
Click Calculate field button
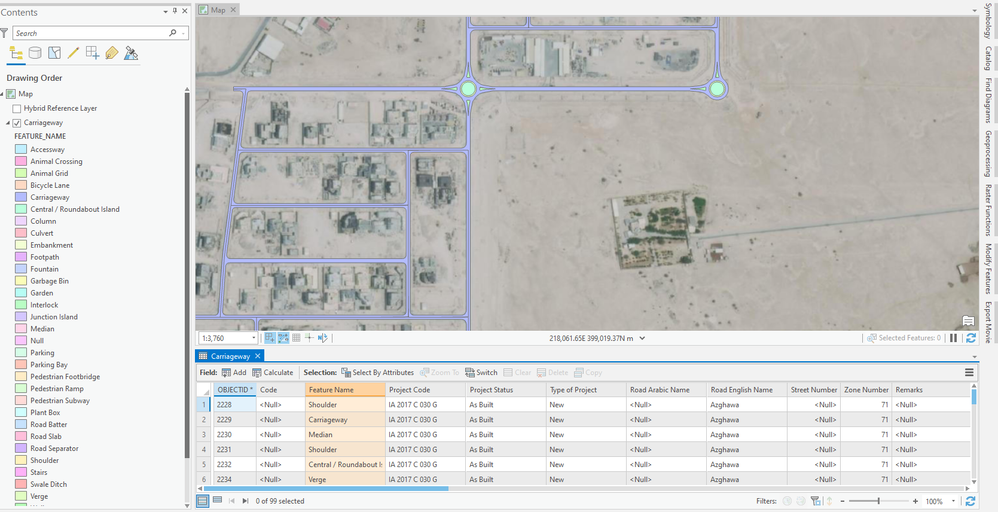272,373
